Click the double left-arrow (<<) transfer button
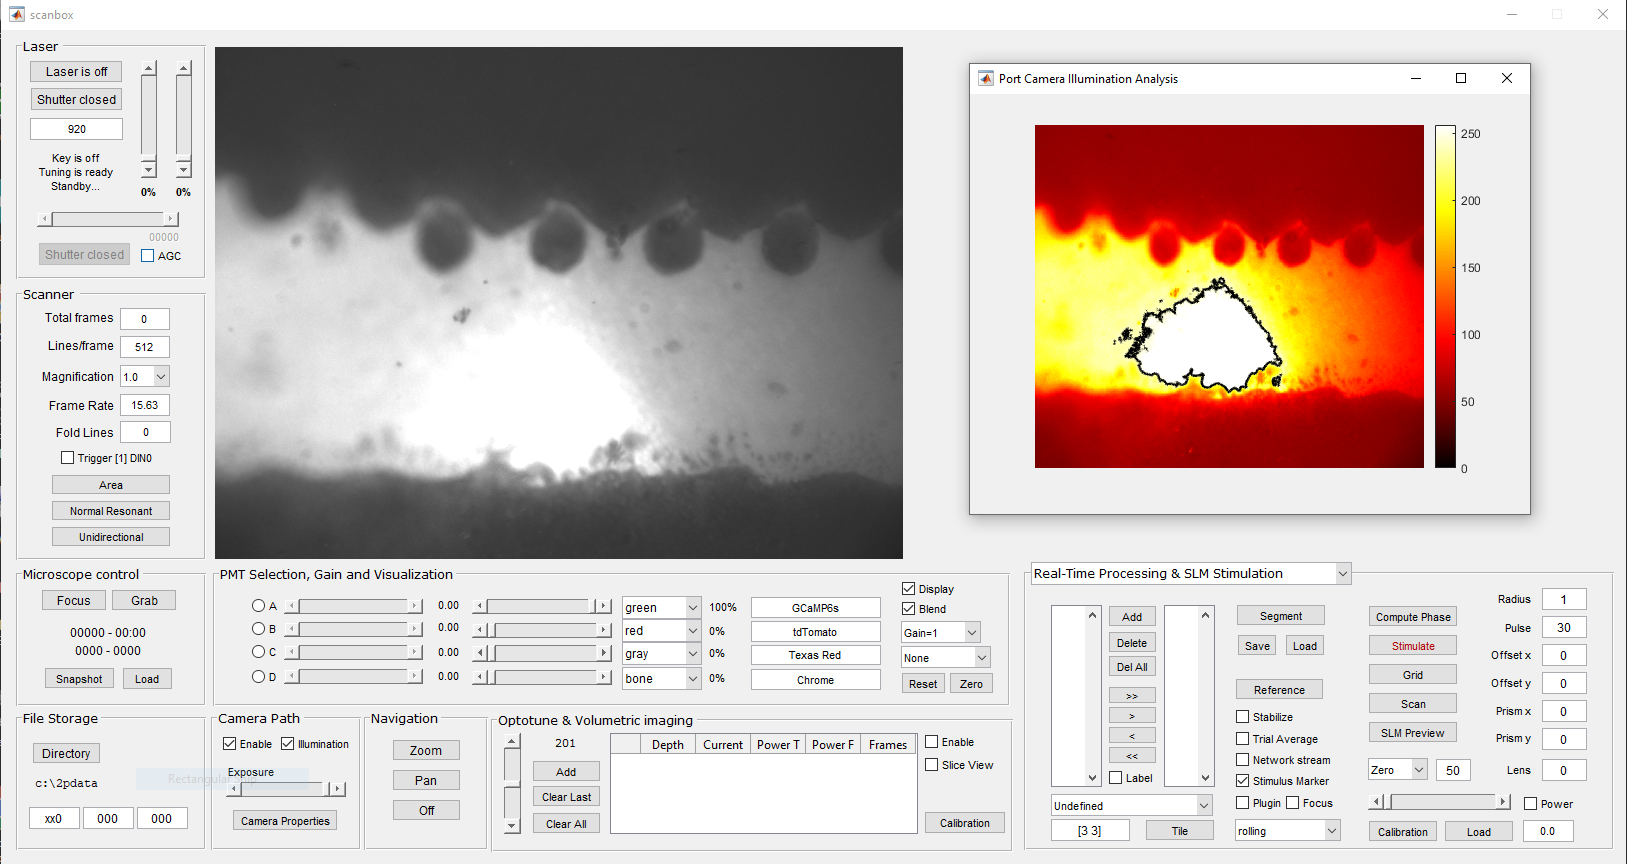The height and width of the screenshot is (864, 1627). tap(1131, 756)
